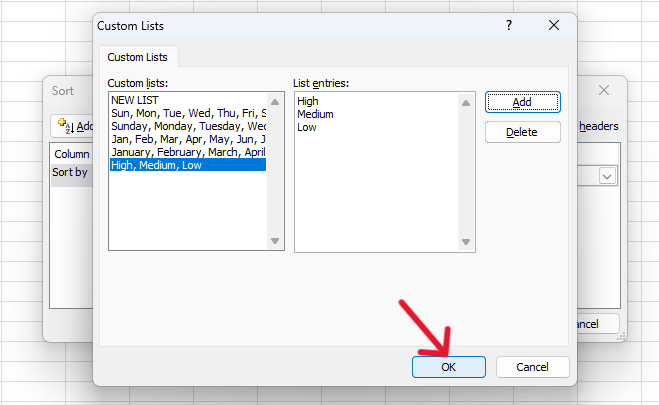659x405 pixels.
Task: Confirm with the OK button
Action: [x=448, y=367]
